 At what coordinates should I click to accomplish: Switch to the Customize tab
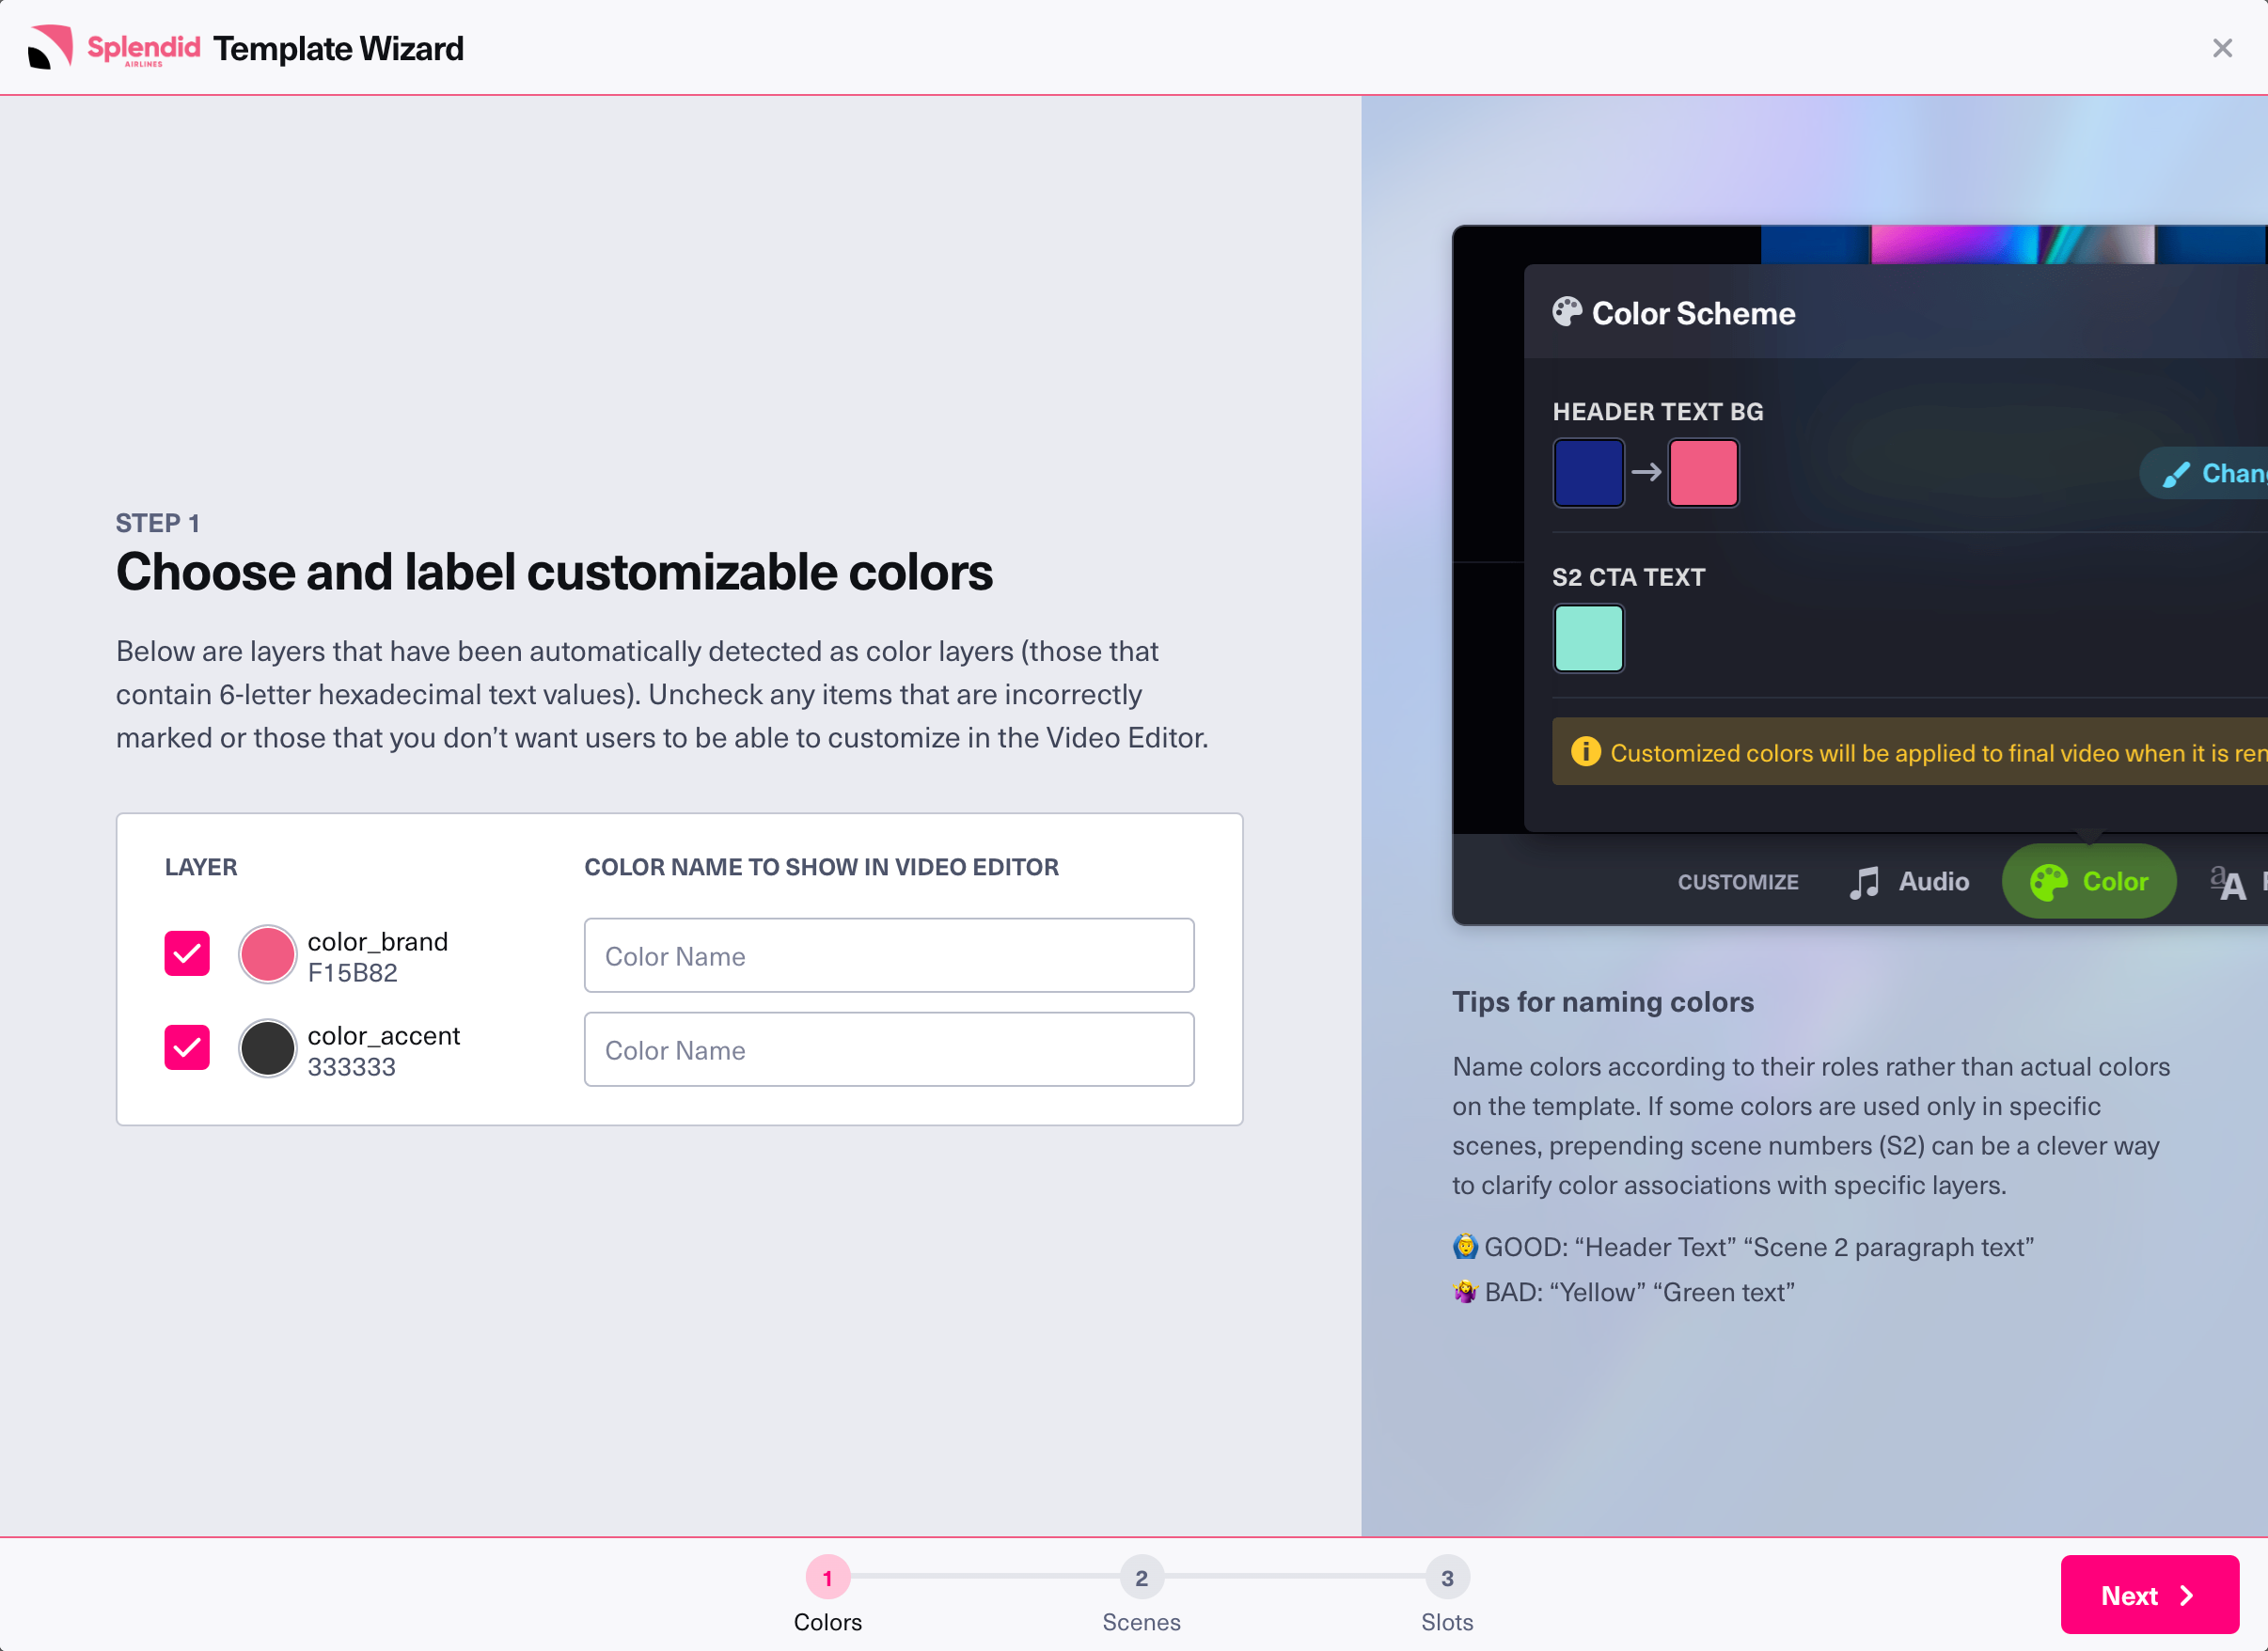[1738, 881]
